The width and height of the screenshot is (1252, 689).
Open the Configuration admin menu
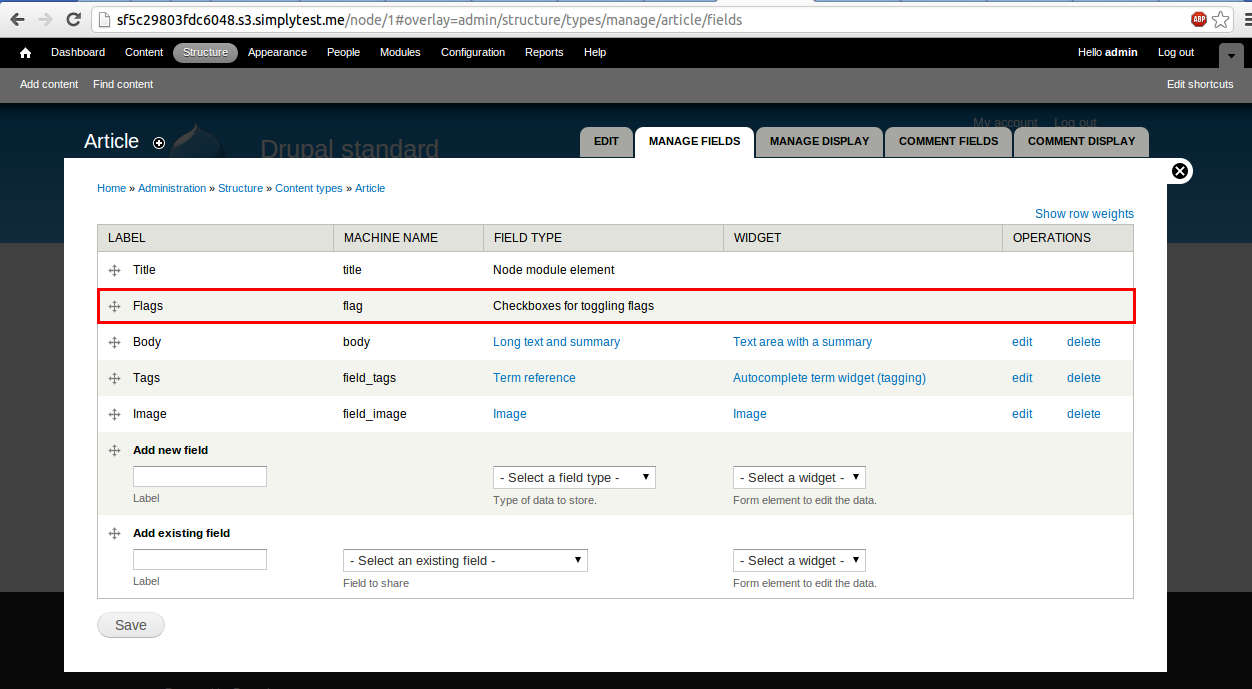tap(473, 53)
